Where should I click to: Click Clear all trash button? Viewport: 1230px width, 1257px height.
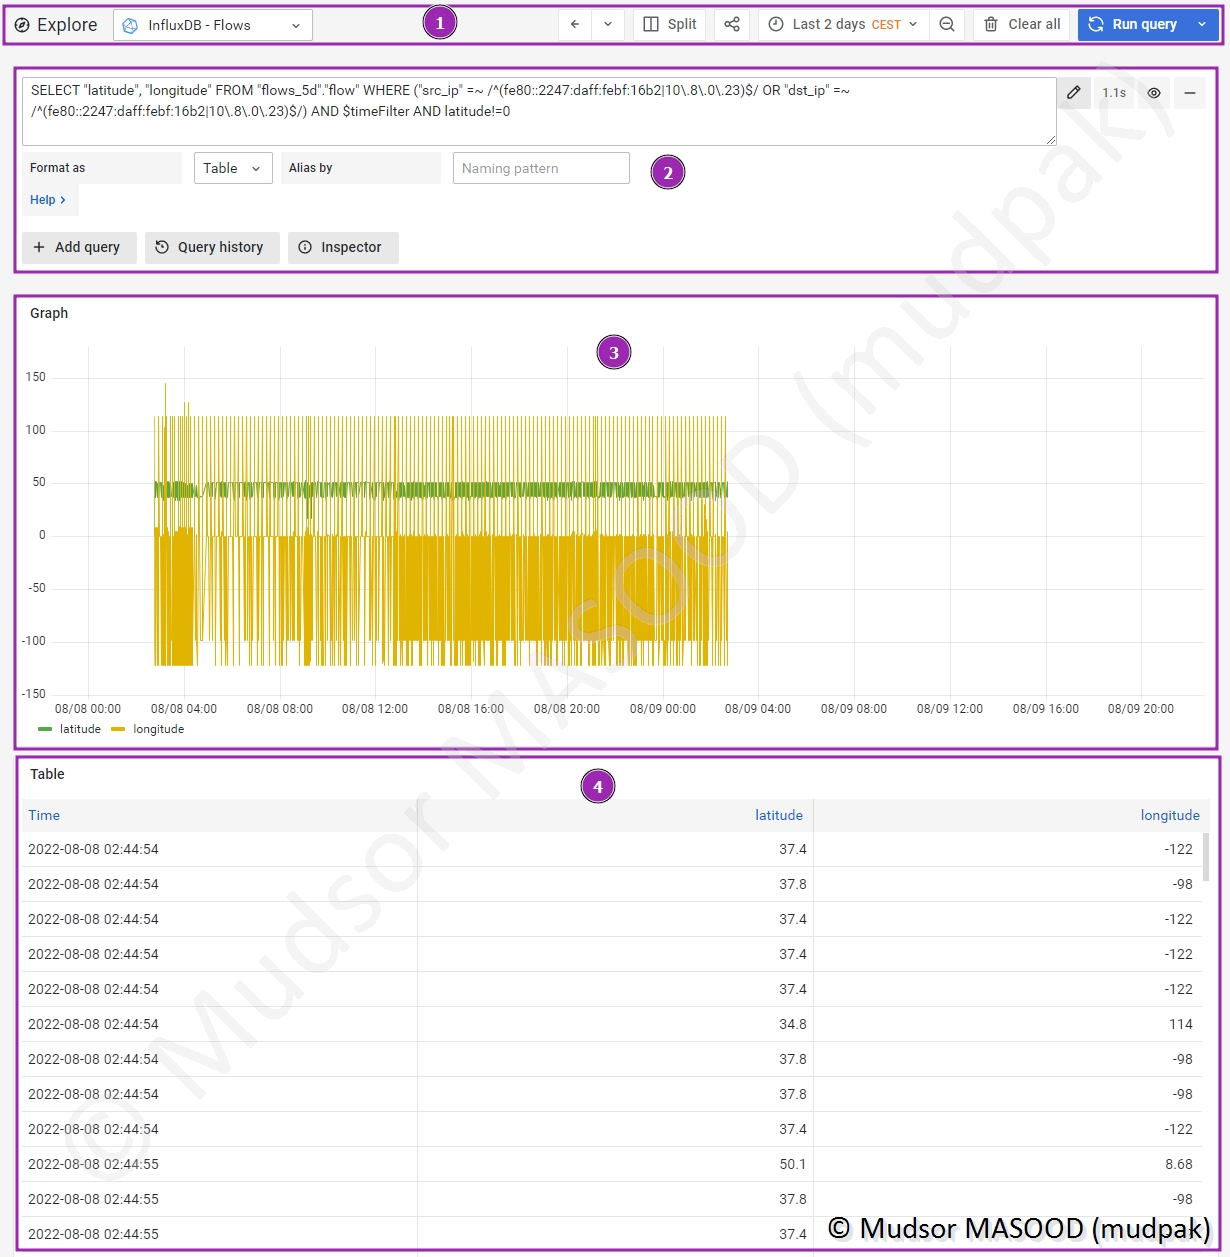[x=1022, y=25]
